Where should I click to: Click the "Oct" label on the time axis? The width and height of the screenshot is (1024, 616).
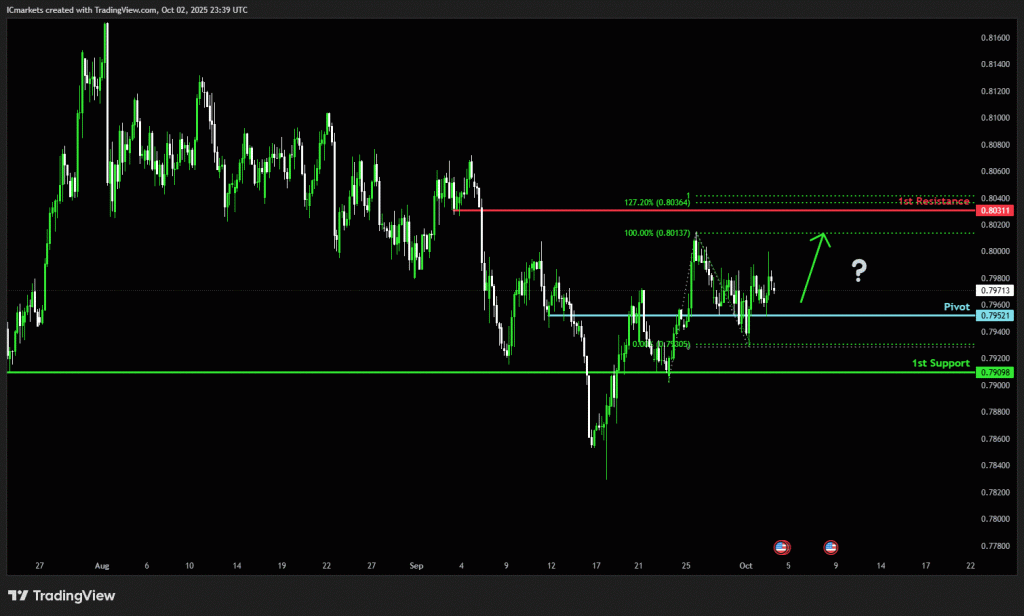745,566
